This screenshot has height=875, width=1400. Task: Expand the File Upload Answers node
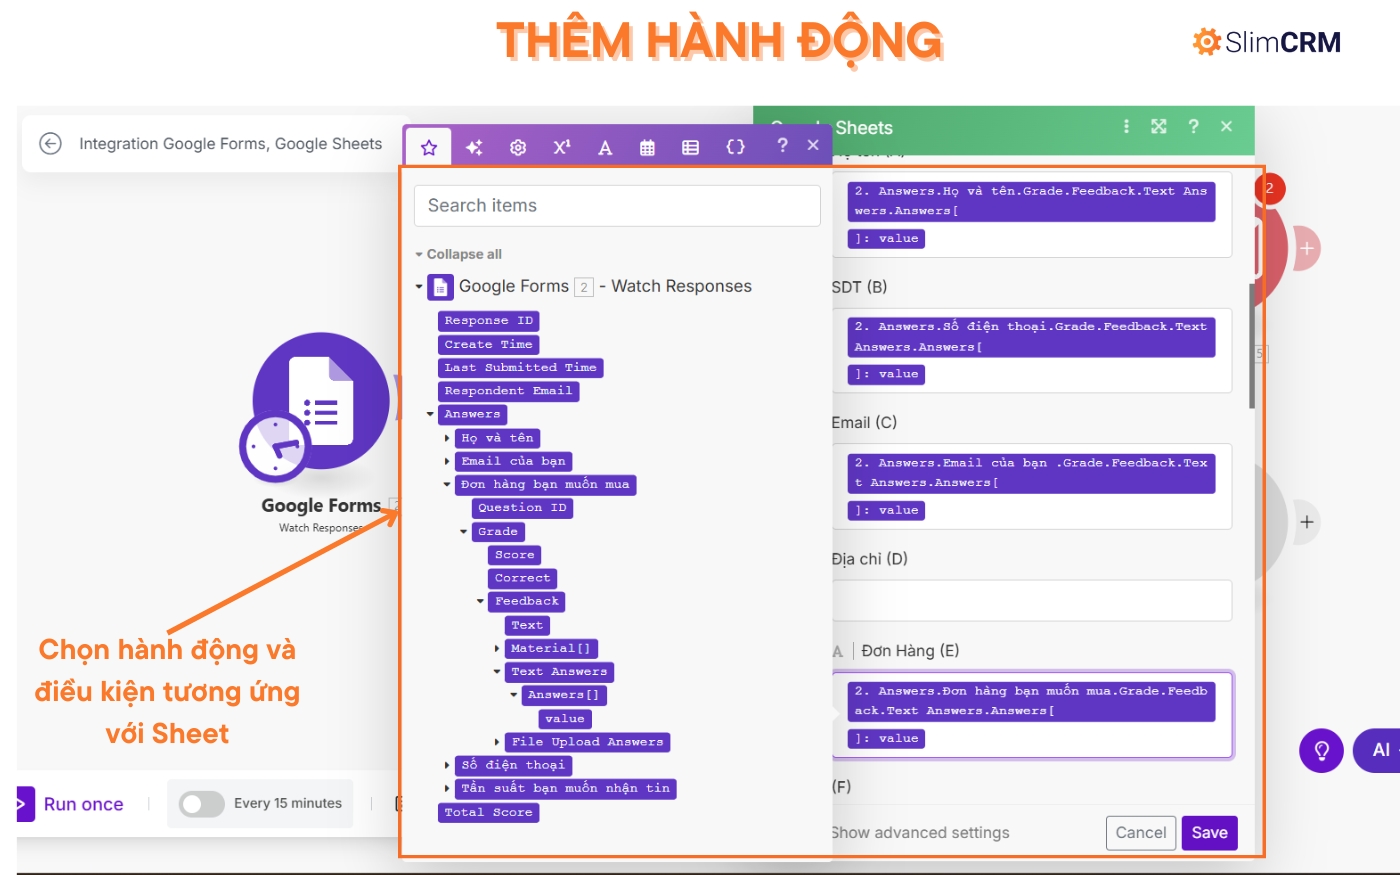coord(497,742)
